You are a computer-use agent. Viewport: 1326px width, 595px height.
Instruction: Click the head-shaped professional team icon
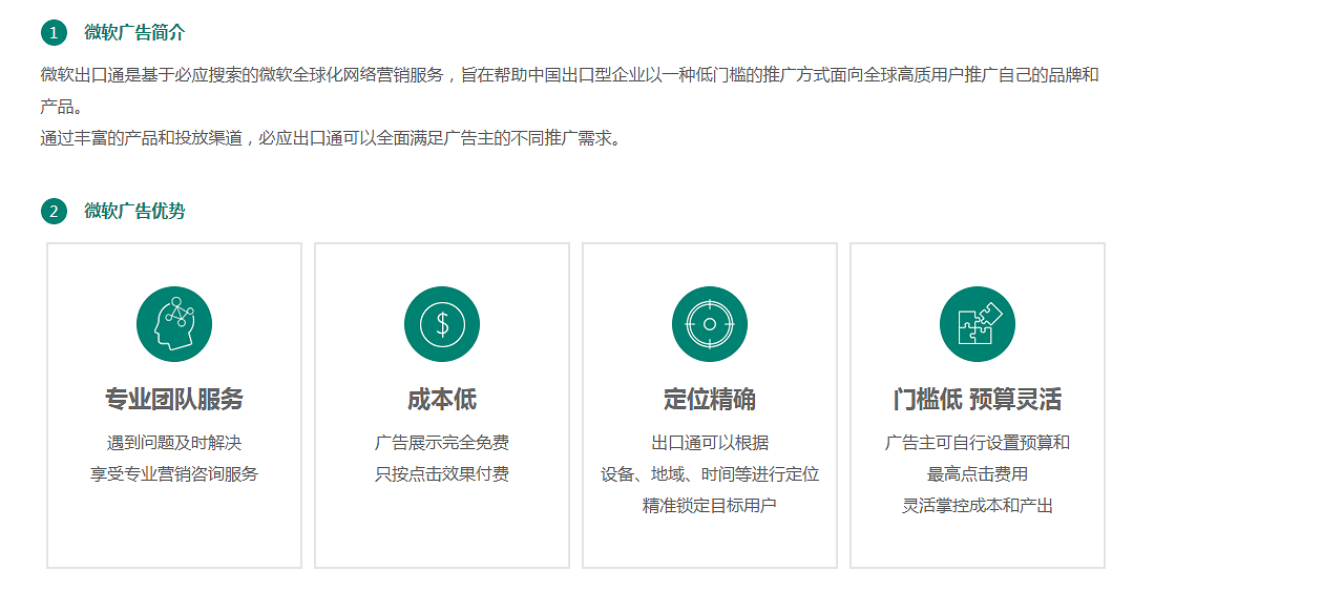point(174,324)
